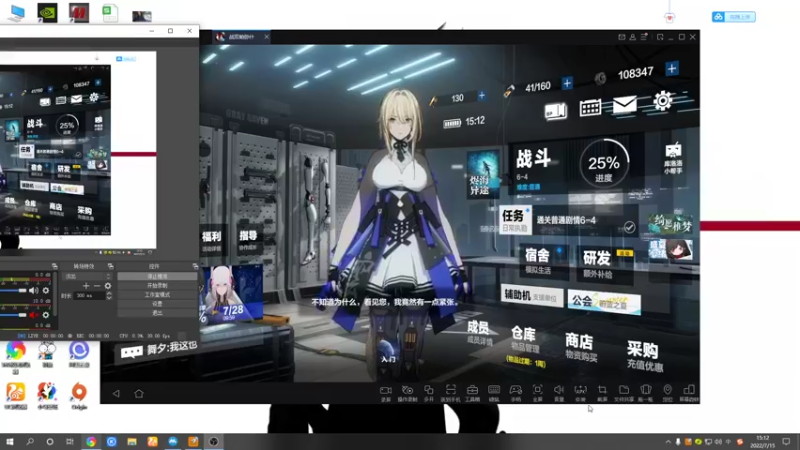
Task: Click OBS transition duration stepper
Action: click(x=109, y=295)
